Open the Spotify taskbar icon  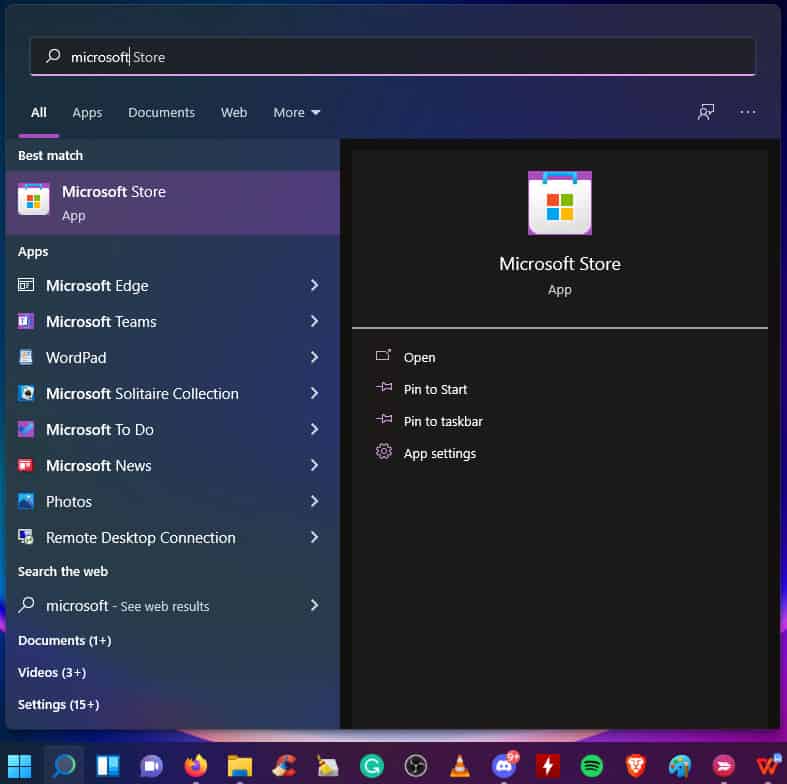pyautogui.click(x=591, y=766)
